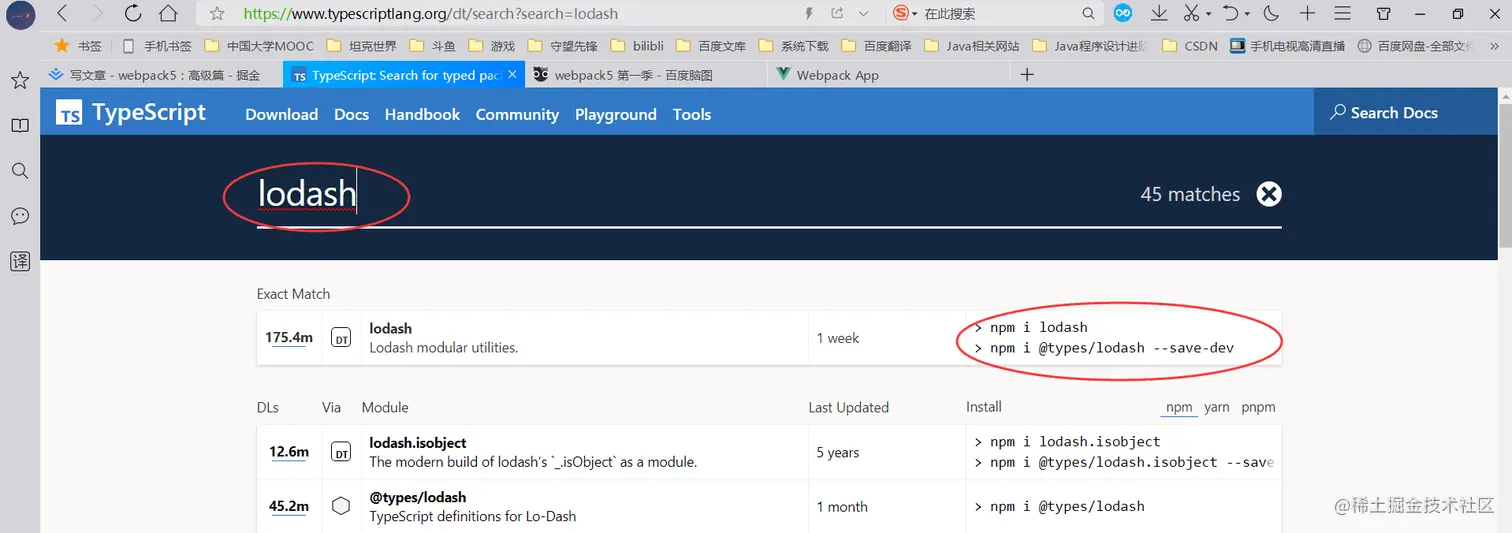The width and height of the screenshot is (1512, 533).
Task: Select the yarn install option
Action: (1217, 407)
